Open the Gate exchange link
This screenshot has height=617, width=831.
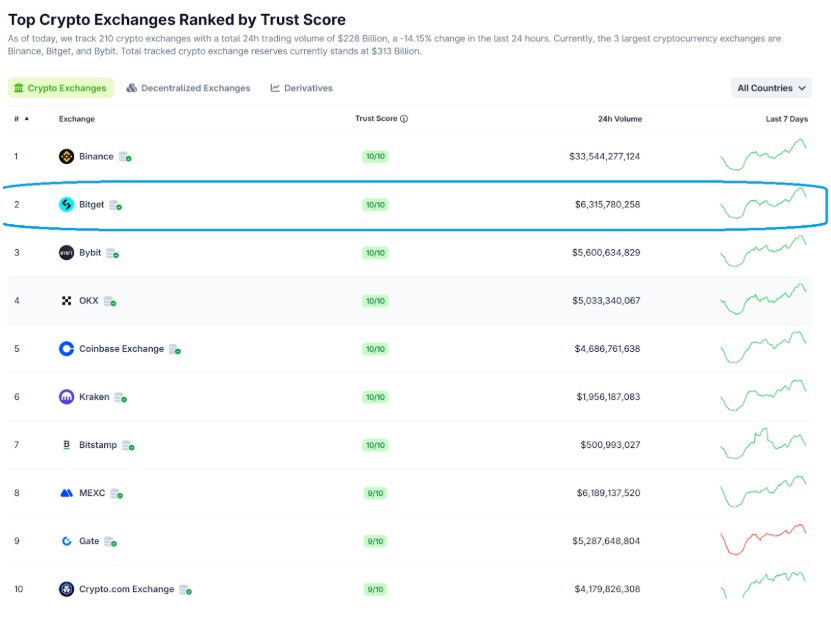click(x=89, y=541)
